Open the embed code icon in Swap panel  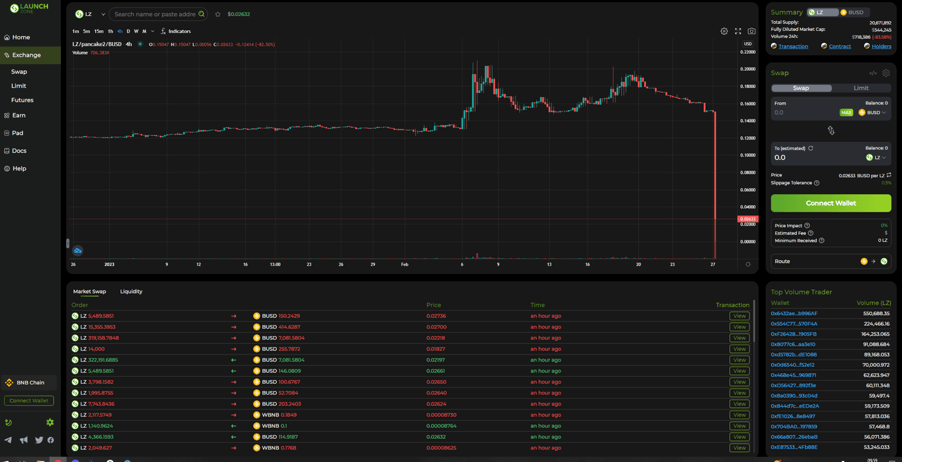tap(873, 73)
